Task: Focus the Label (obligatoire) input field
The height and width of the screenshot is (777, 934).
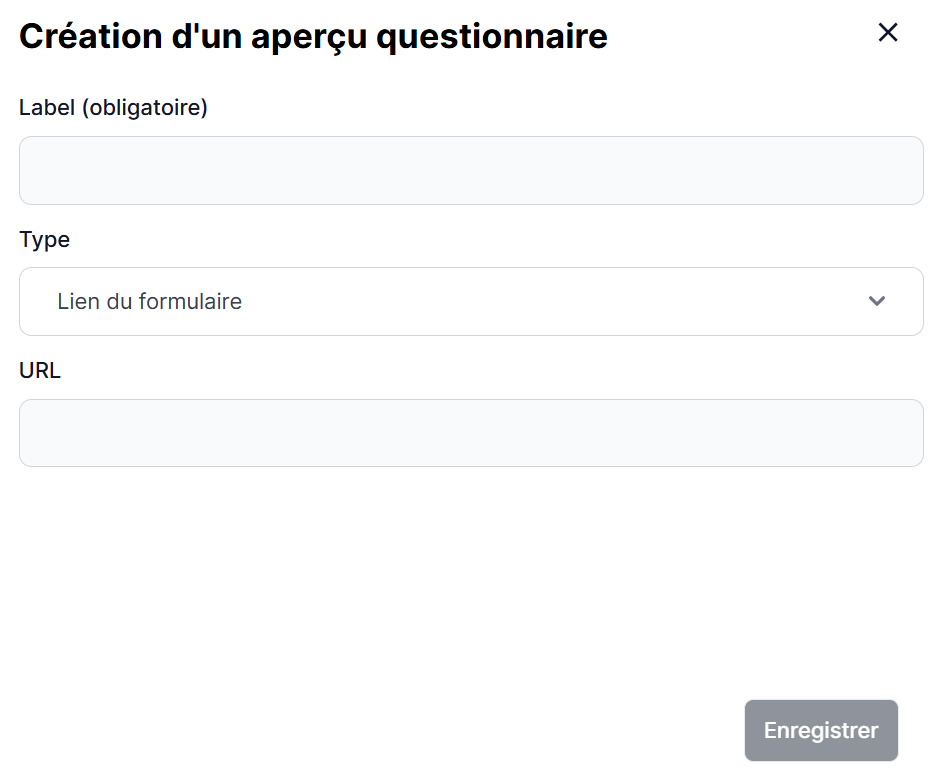Action: (x=471, y=170)
